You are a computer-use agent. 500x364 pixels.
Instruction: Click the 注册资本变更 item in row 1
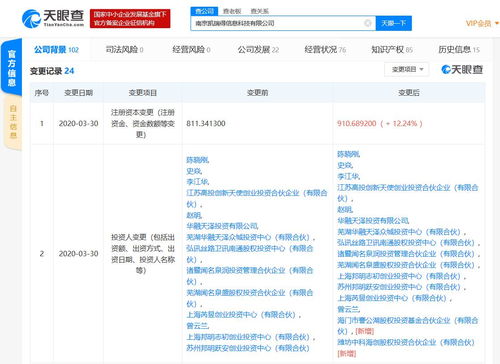[143, 123]
